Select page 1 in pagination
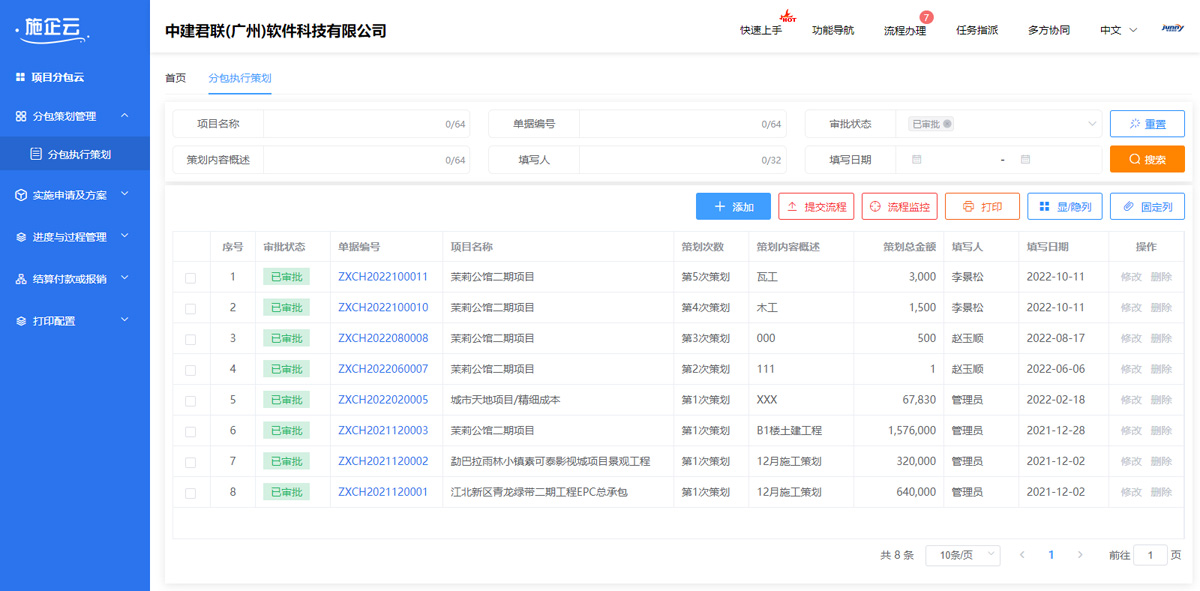The image size is (1200, 591). [x=1051, y=555]
